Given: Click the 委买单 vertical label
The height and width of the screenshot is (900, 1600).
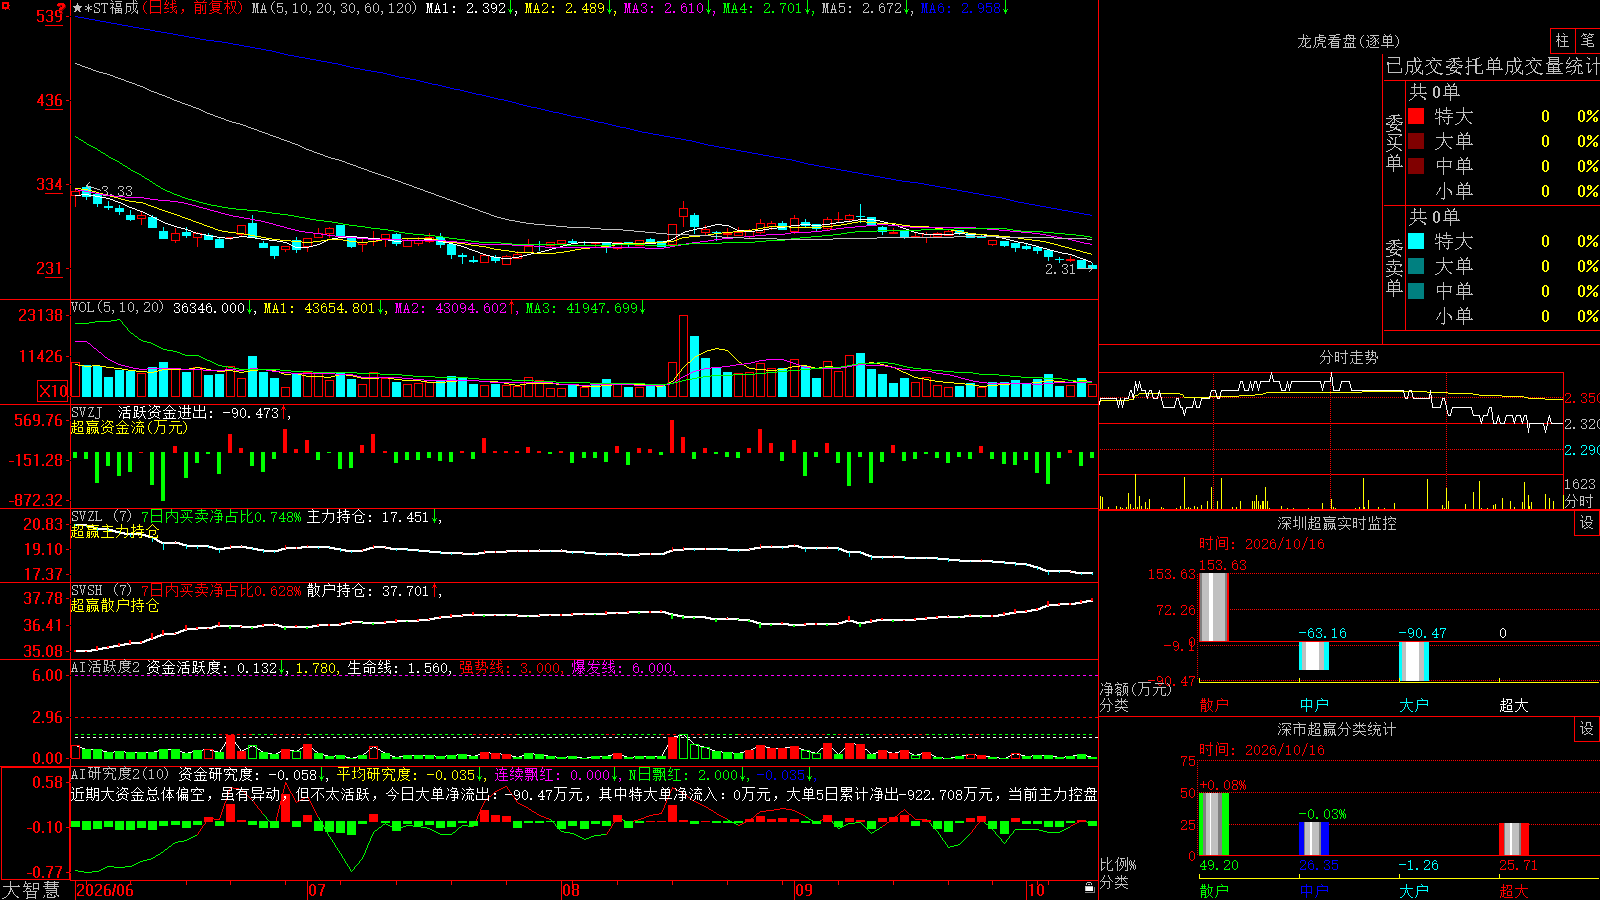Looking at the screenshot, I should pyautogui.click(x=1394, y=142).
